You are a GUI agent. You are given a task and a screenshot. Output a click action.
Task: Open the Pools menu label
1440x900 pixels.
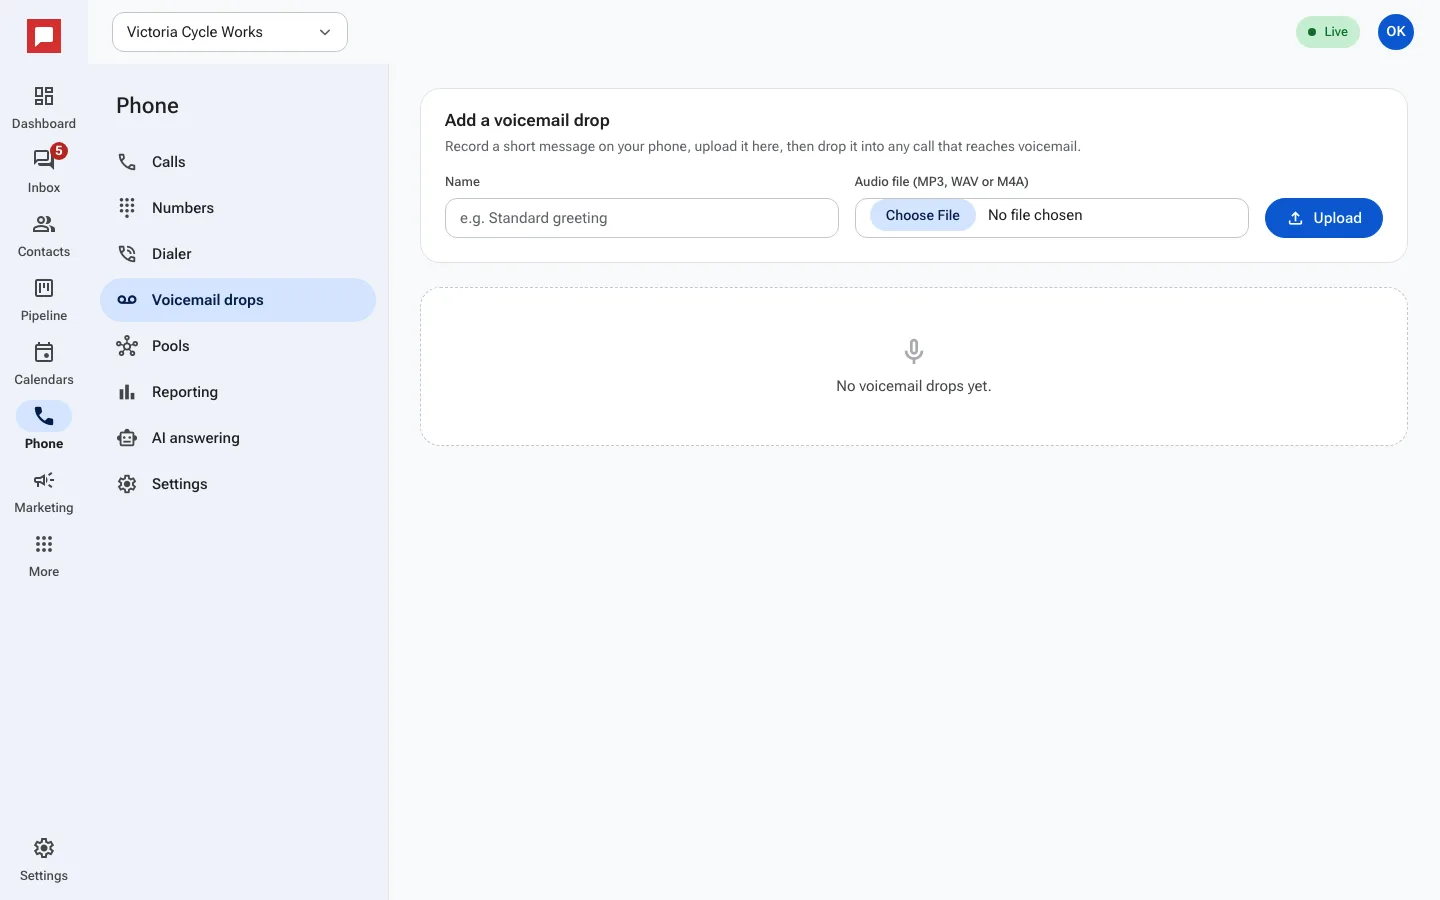click(171, 346)
